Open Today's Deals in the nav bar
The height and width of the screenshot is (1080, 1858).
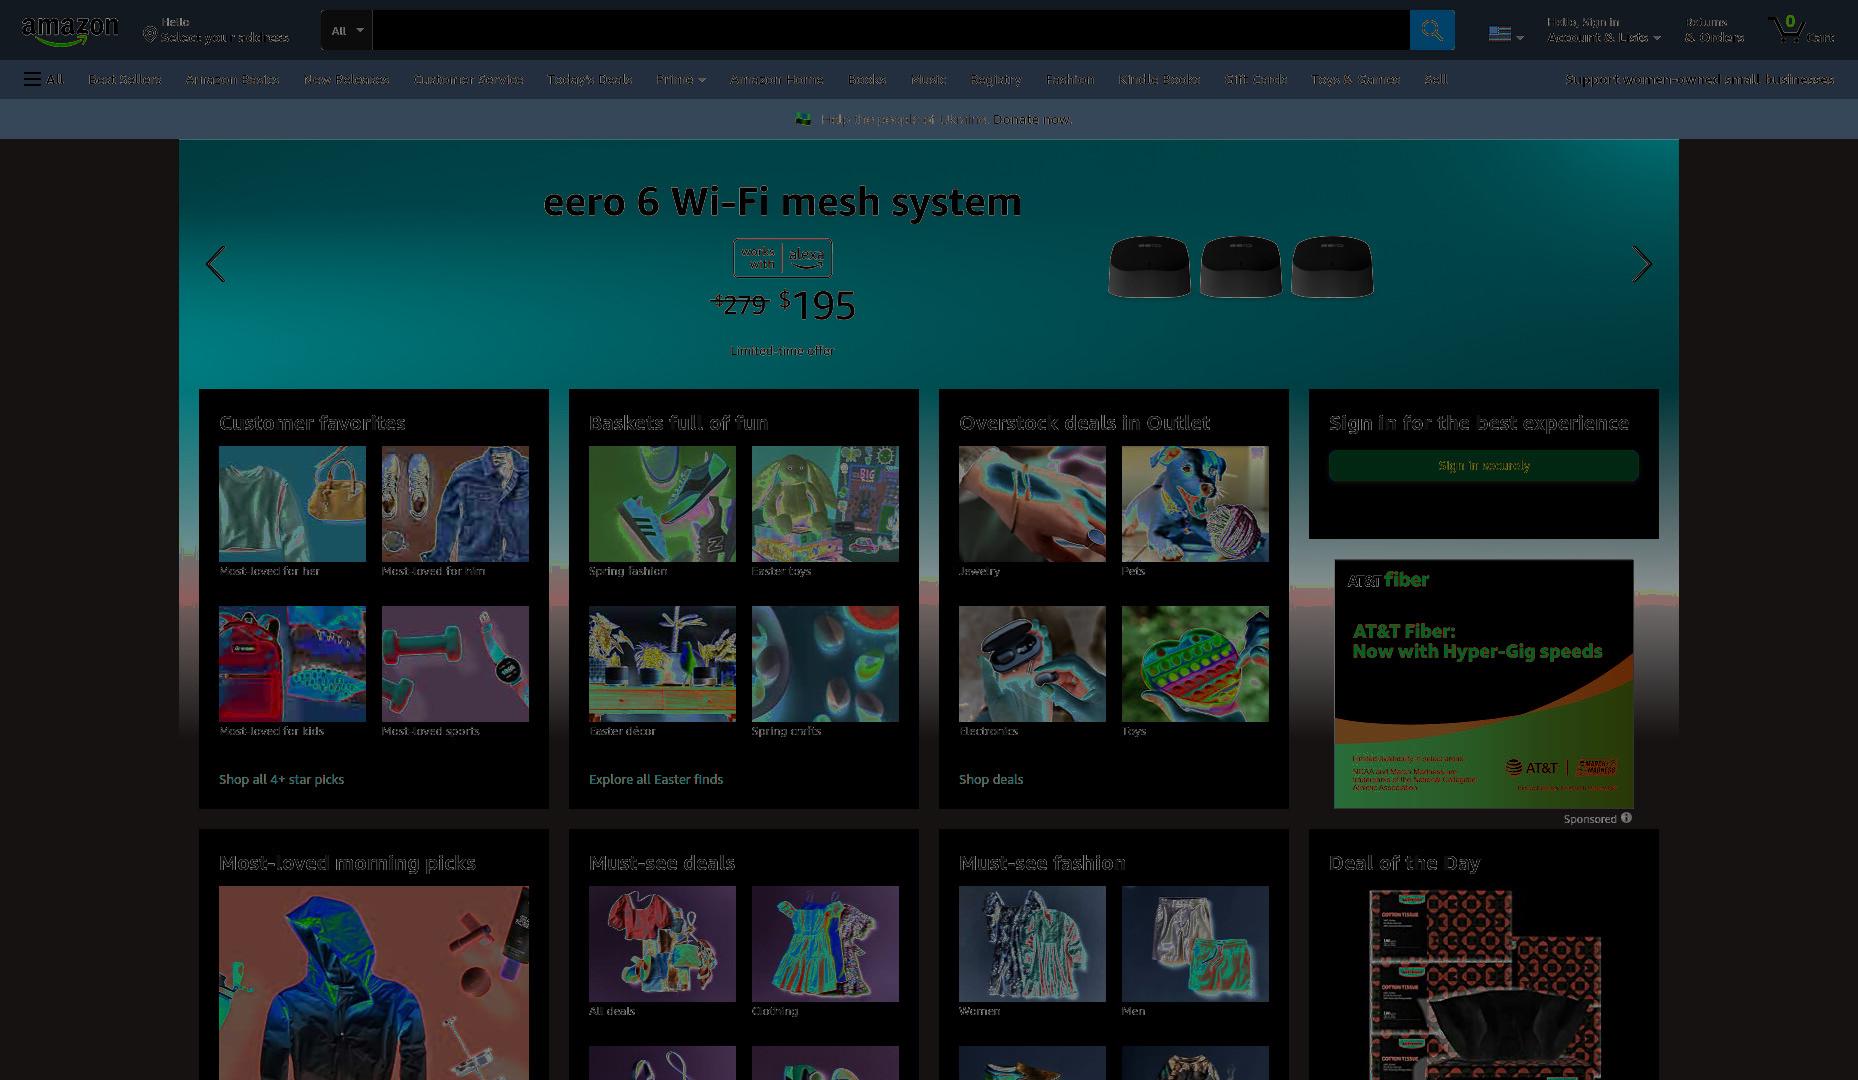pos(589,79)
